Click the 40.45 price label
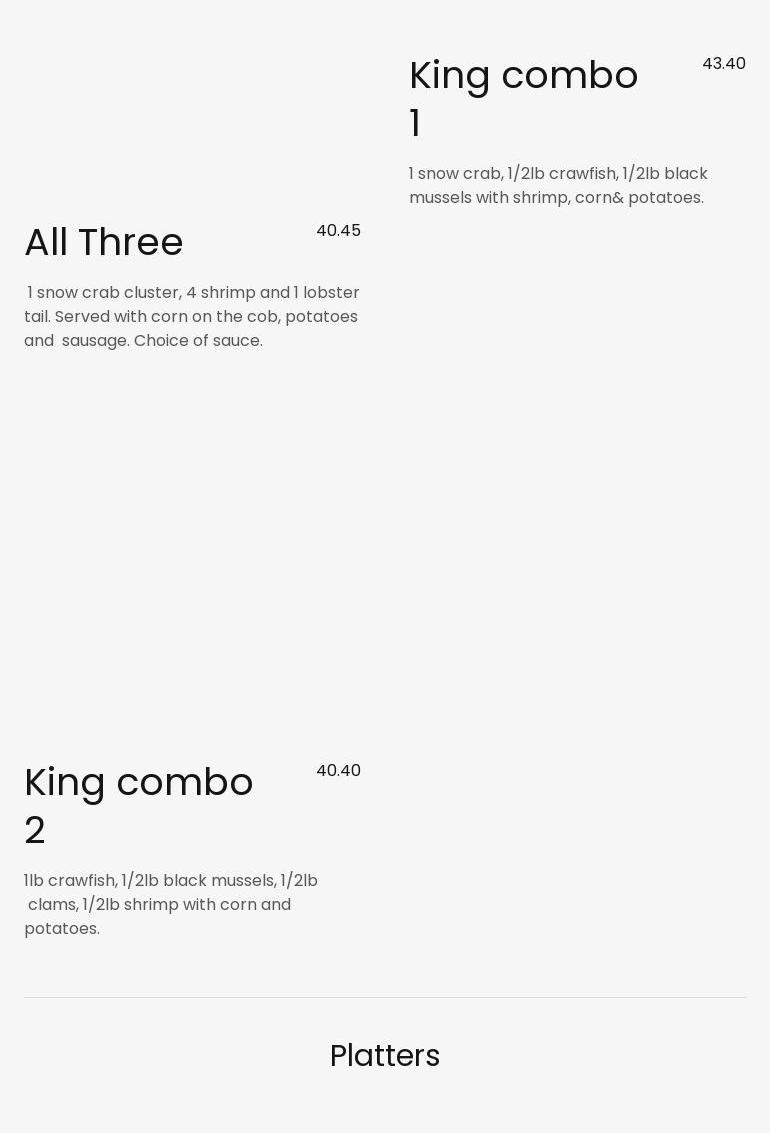 338,231
